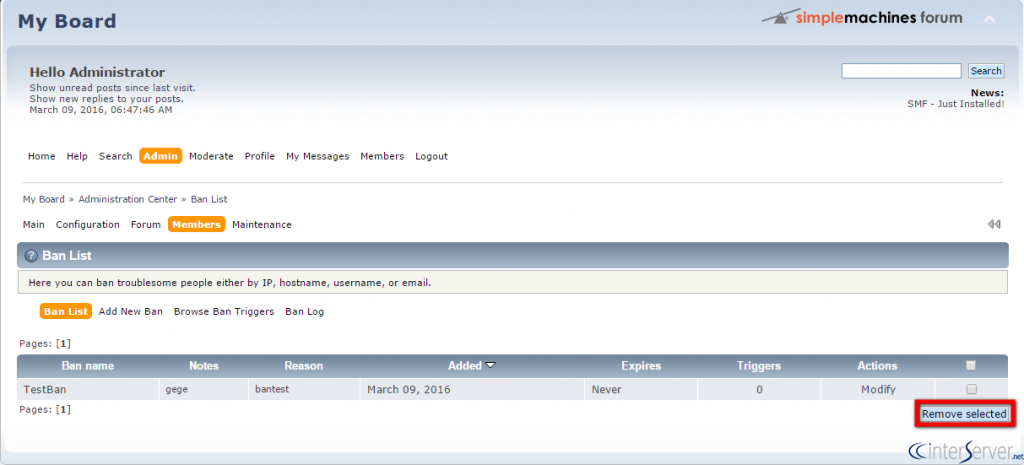Toggle the select-all checkbox in header
Viewport: 1024px width, 465px height.
[971, 365]
